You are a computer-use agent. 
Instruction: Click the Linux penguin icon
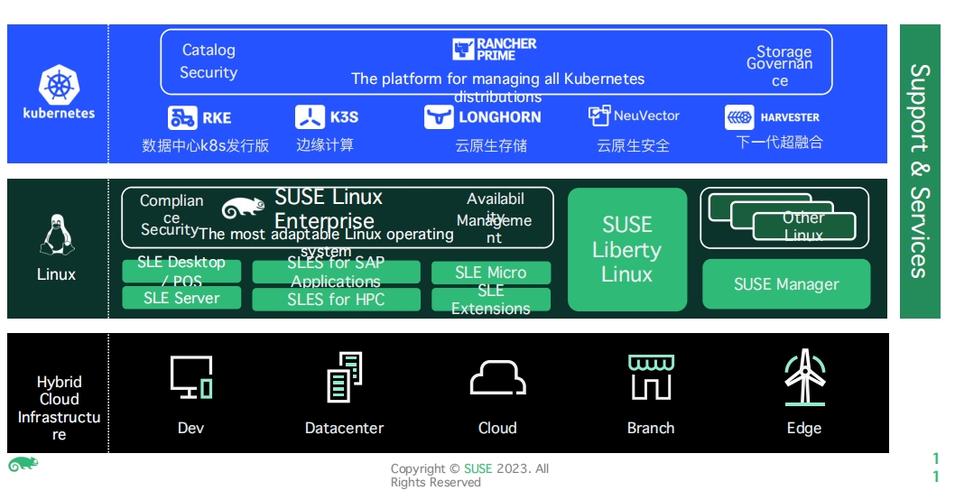click(56, 236)
